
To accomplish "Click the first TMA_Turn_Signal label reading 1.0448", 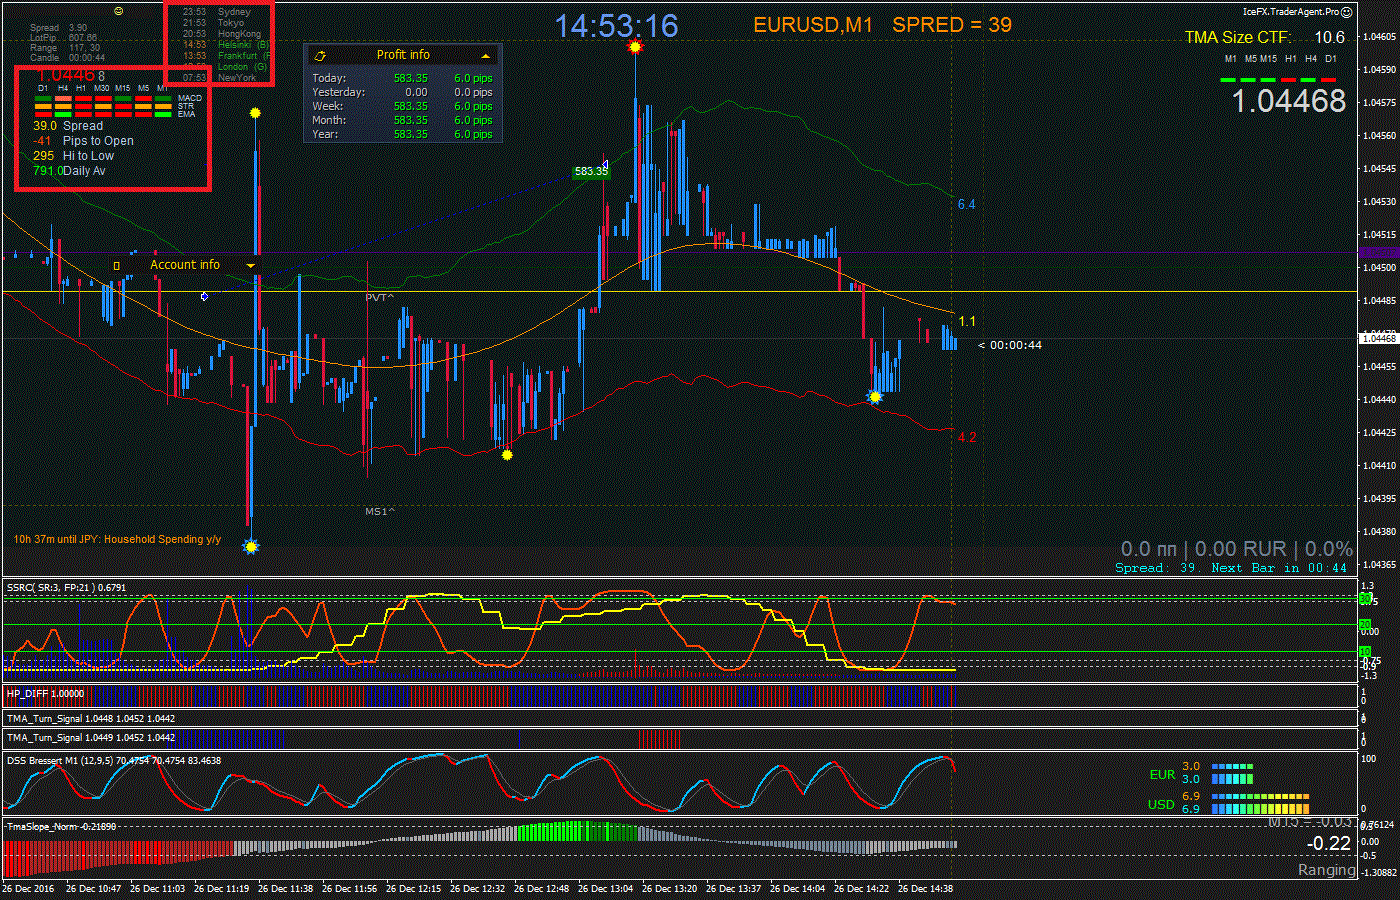I will coord(91,718).
